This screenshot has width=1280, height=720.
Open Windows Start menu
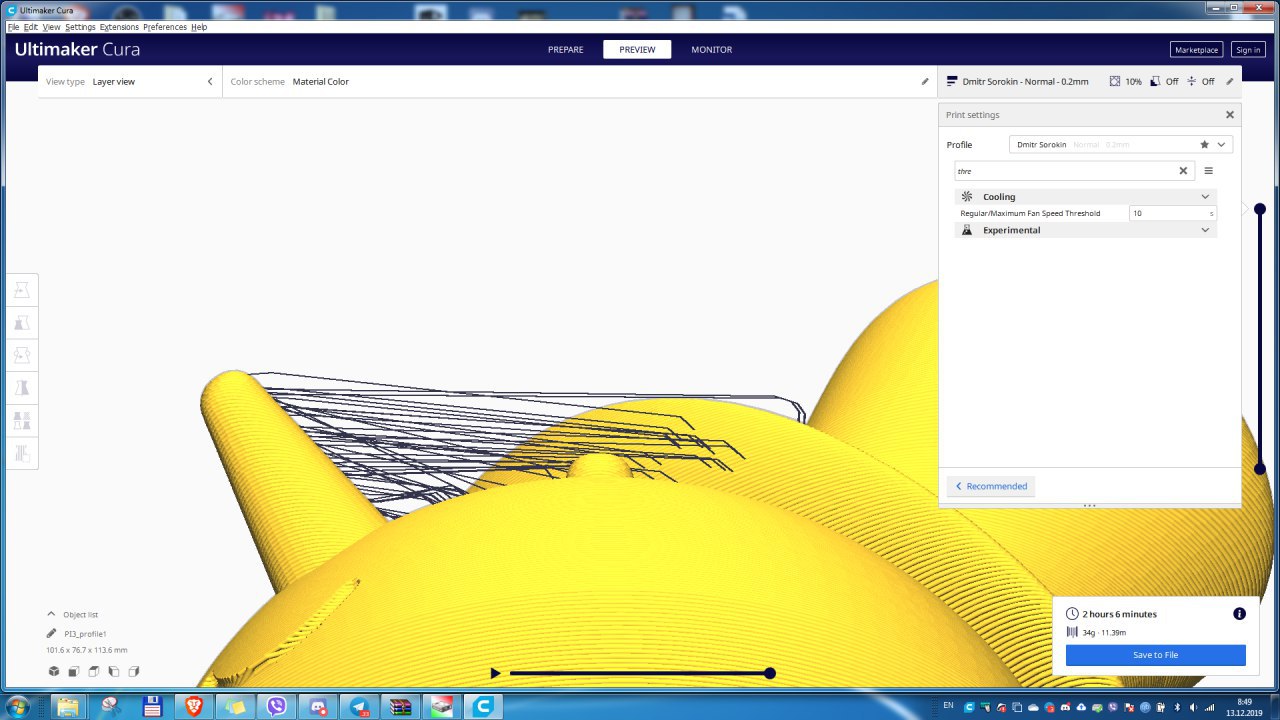tap(19, 706)
